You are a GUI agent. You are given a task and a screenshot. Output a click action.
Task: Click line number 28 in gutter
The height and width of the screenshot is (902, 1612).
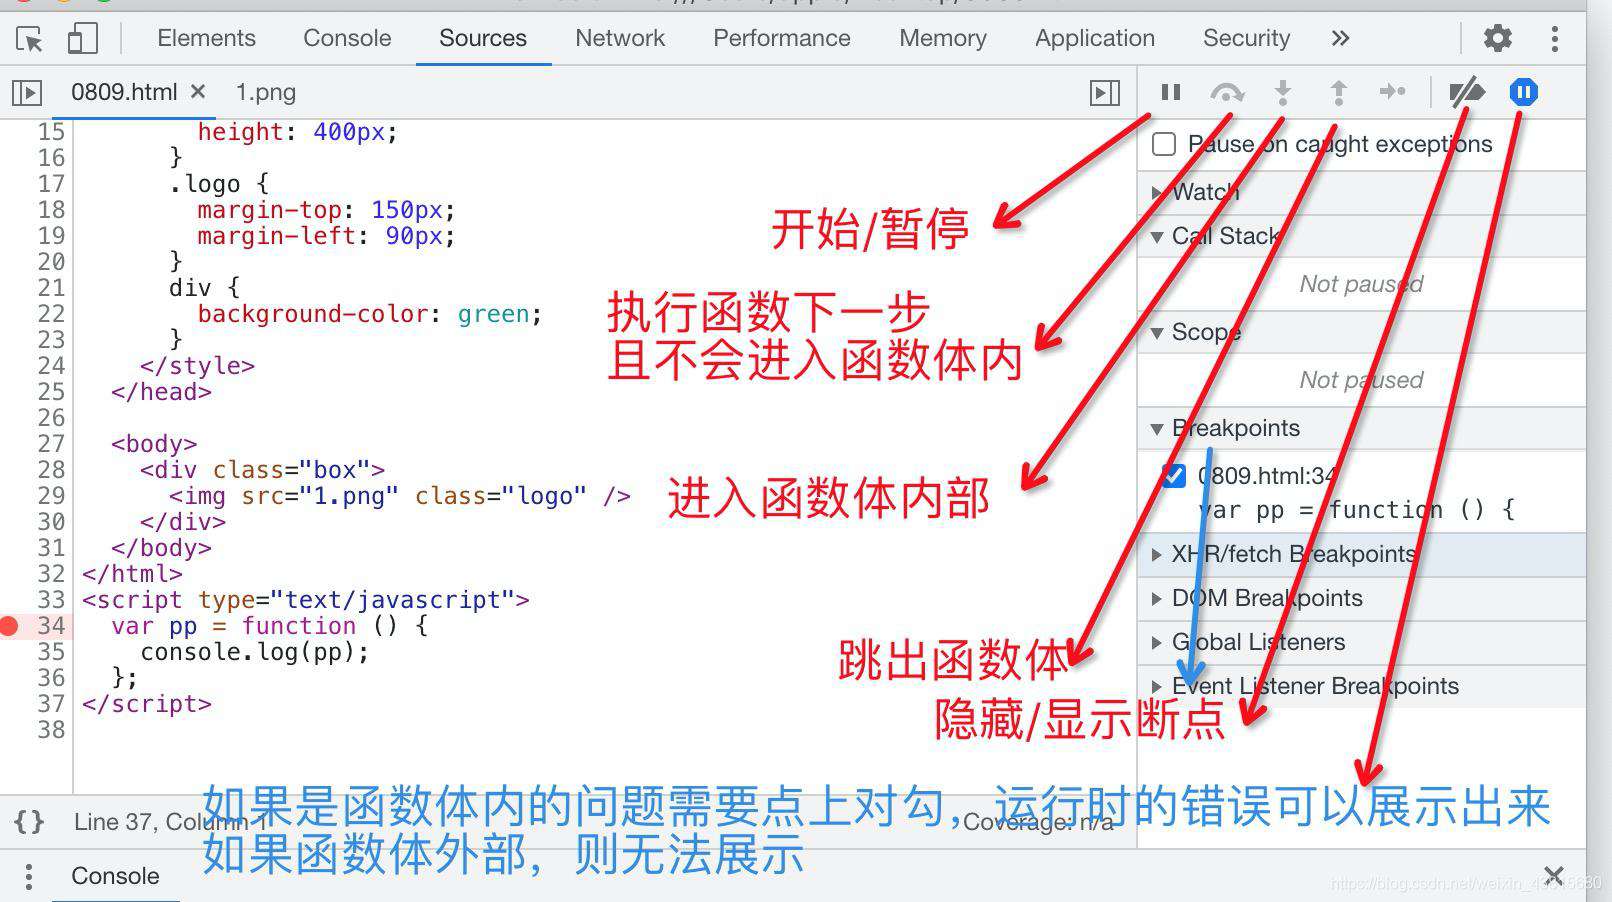[x=51, y=470]
